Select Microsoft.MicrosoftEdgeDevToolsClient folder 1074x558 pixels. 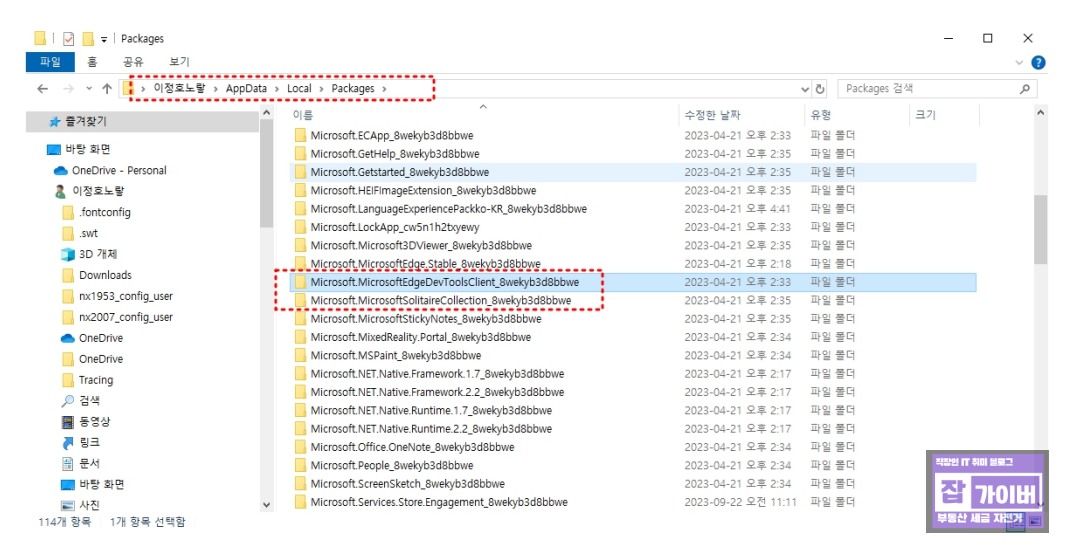click(445, 282)
